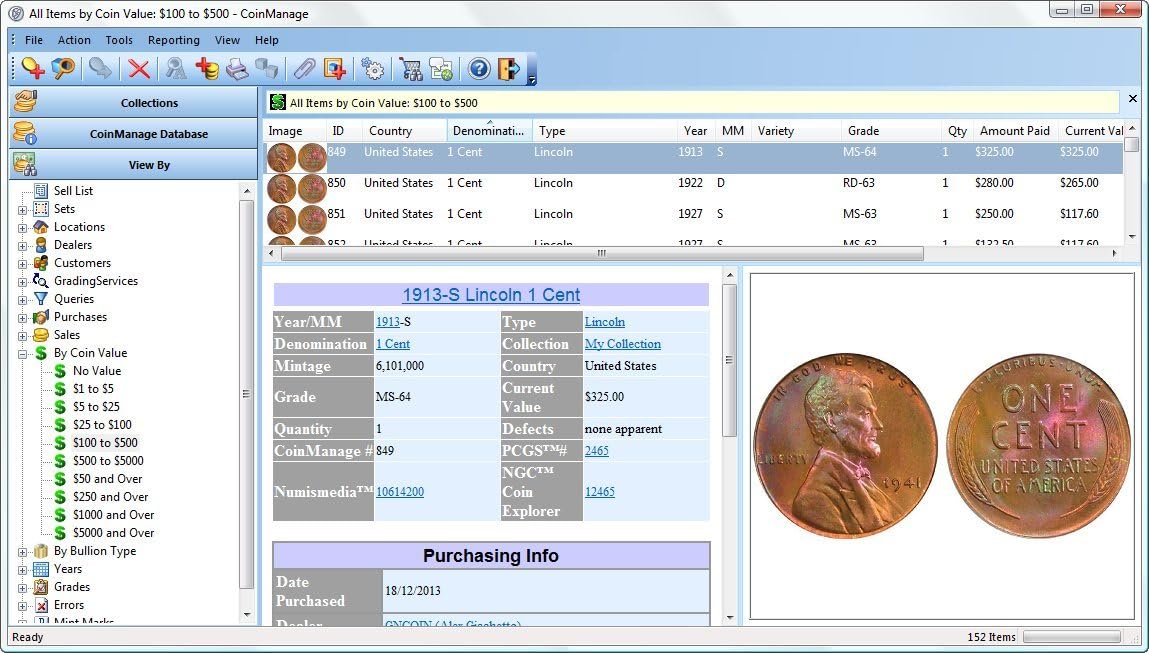
Task: Open the Tools menu
Action: pos(119,40)
